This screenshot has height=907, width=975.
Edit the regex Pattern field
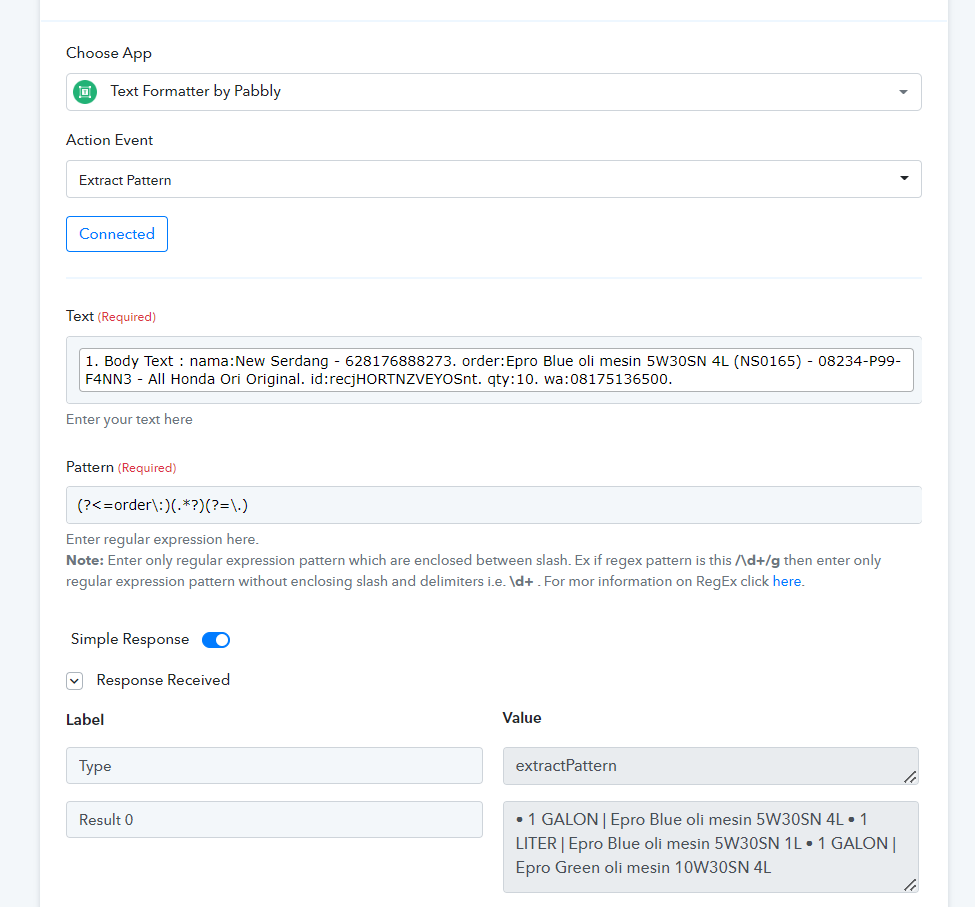pyautogui.click(x=493, y=505)
